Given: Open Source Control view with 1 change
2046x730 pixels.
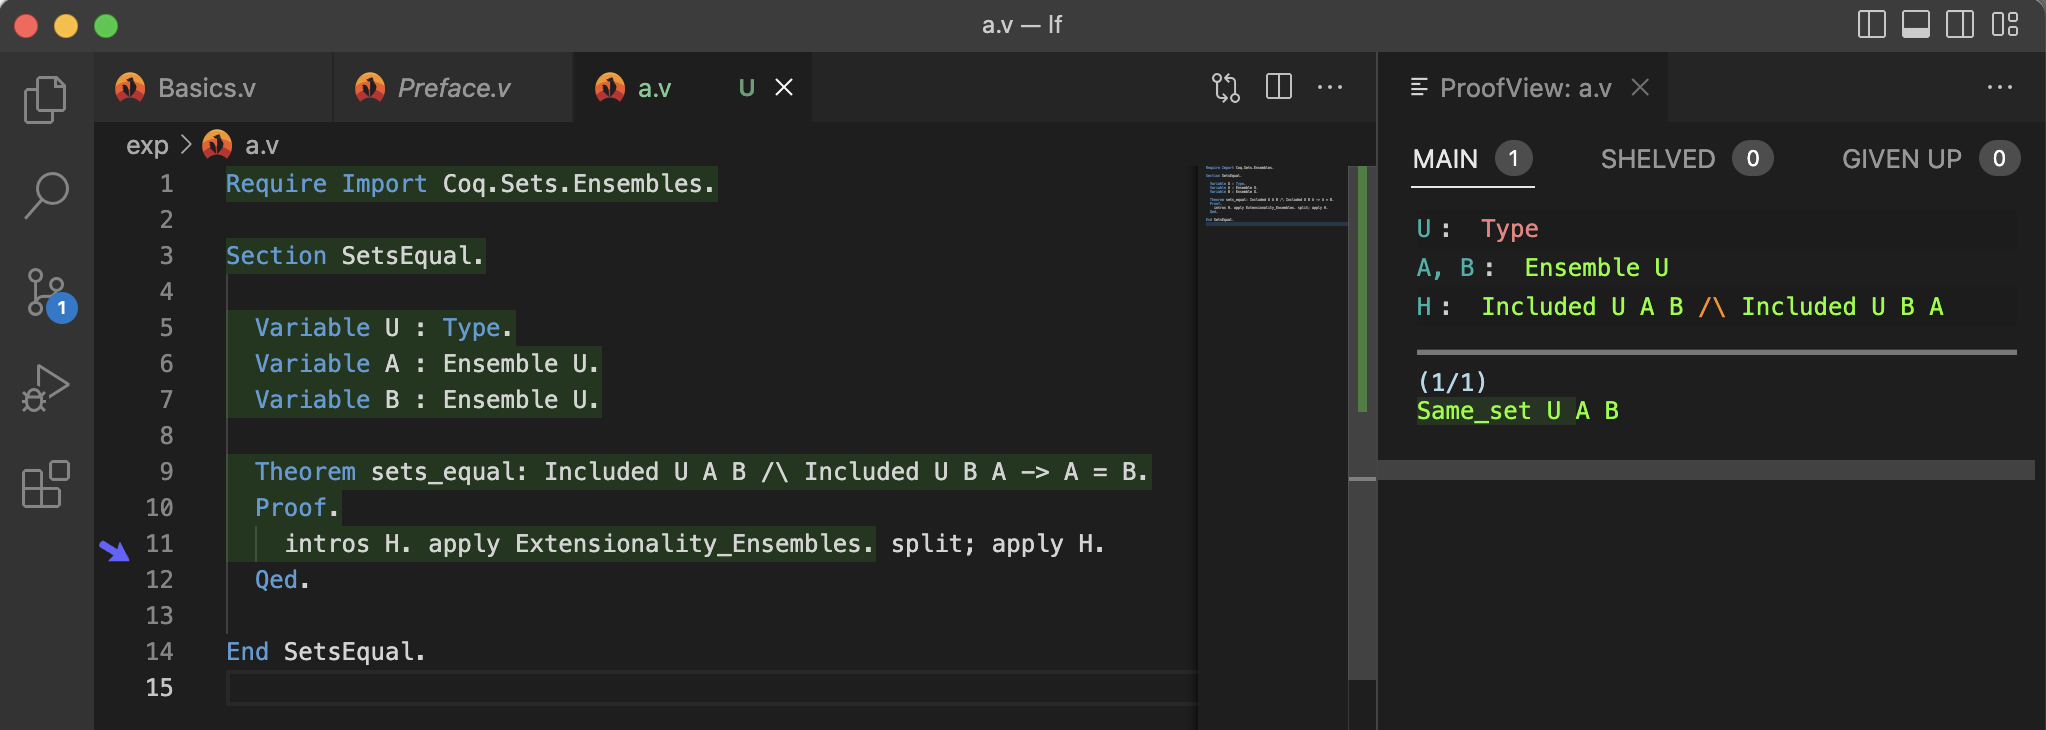Looking at the screenshot, I should 46,293.
